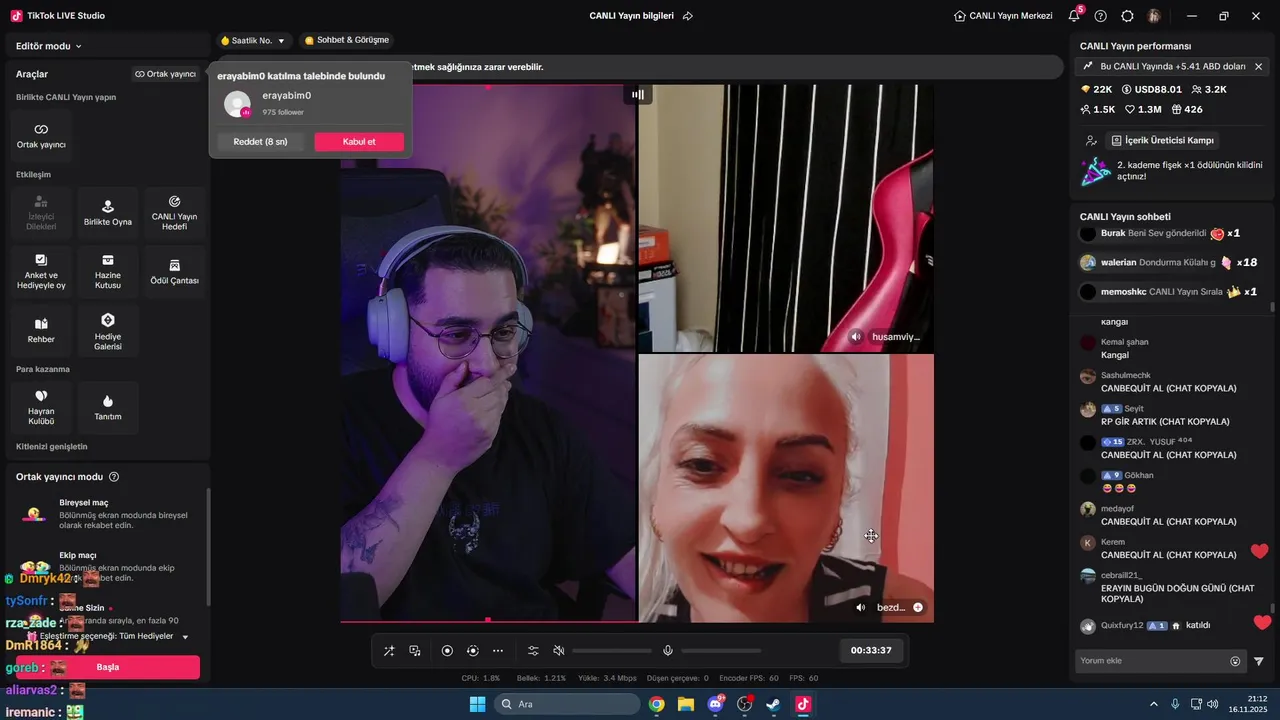Click the Başla button
Image resolution: width=1280 pixels, height=720 pixels.
point(108,667)
